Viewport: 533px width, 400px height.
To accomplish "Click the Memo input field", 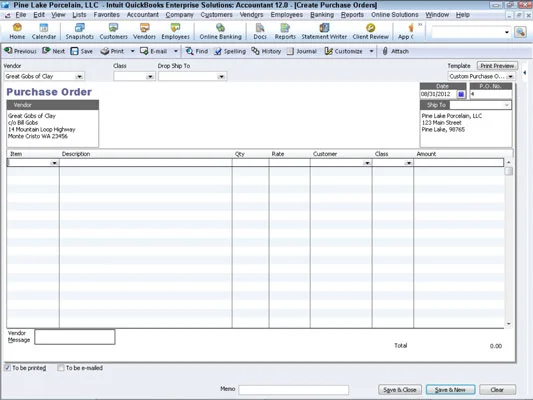I will (x=293, y=389).
